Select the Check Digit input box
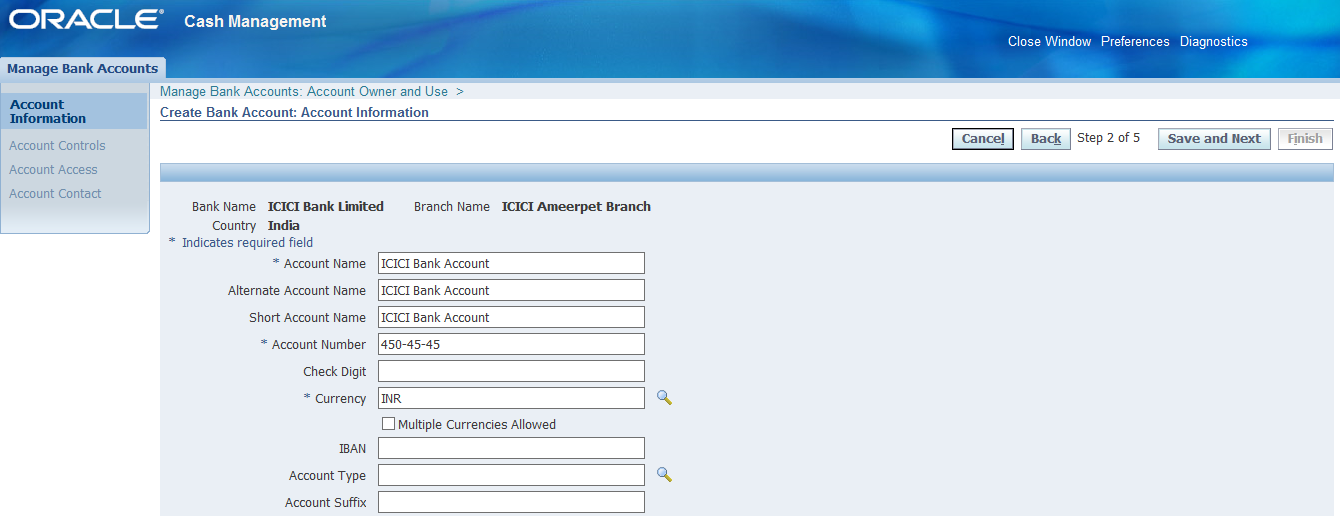This screenshot has width=1340, height=516. point(511,371)
